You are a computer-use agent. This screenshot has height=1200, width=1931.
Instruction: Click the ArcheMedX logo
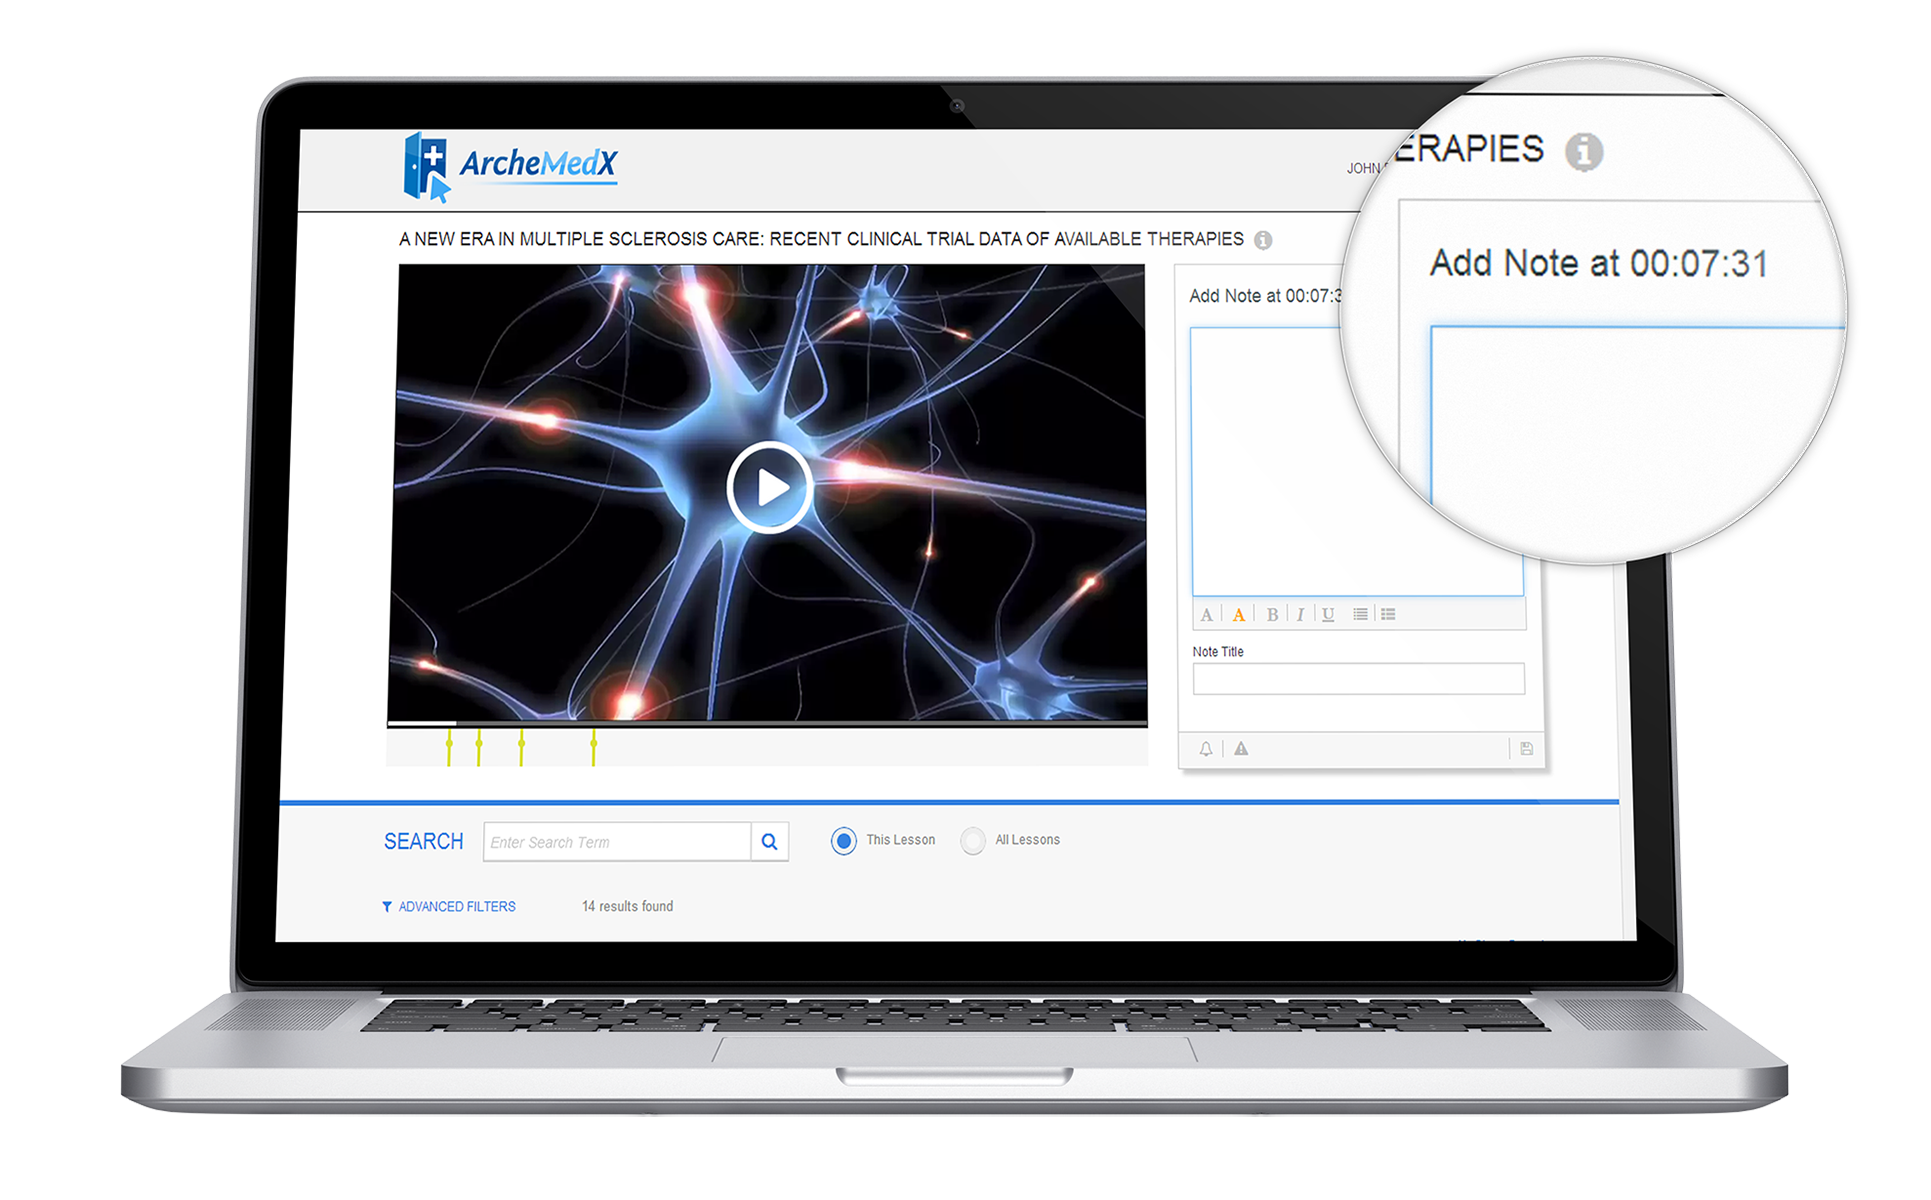click(512, 167)
